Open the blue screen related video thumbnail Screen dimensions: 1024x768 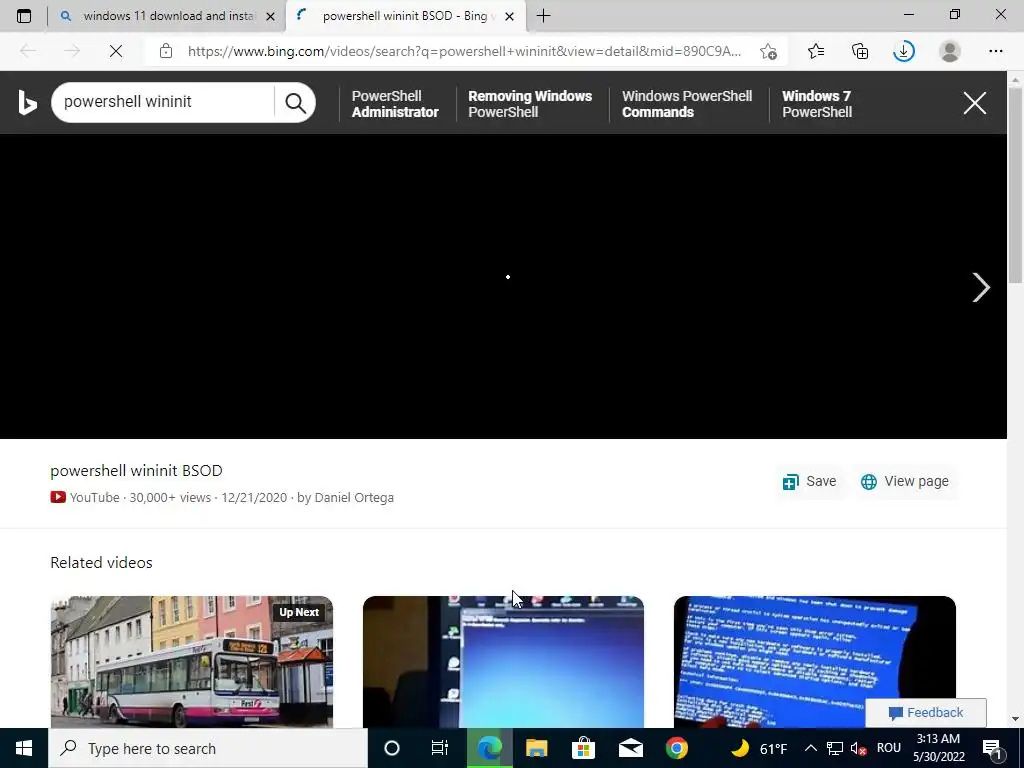[814, 661]
